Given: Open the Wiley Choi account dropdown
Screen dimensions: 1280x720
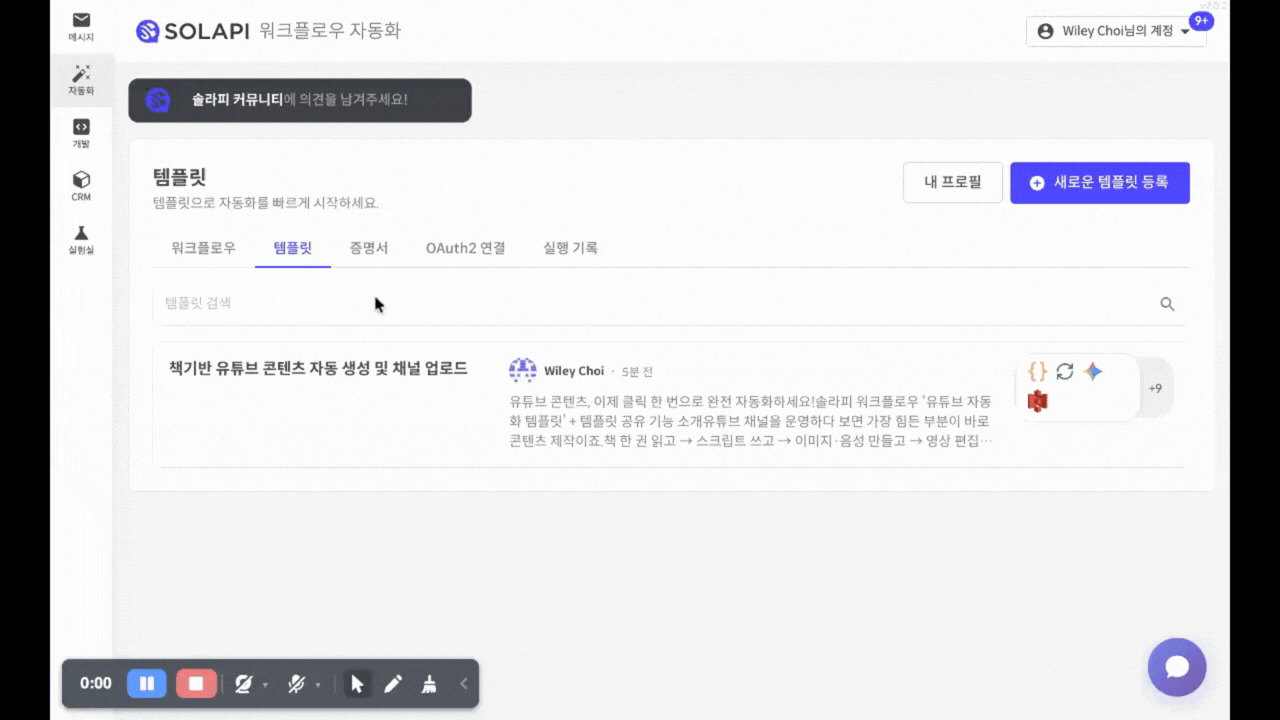Looking at the screenshot, I should [1115, 31].
